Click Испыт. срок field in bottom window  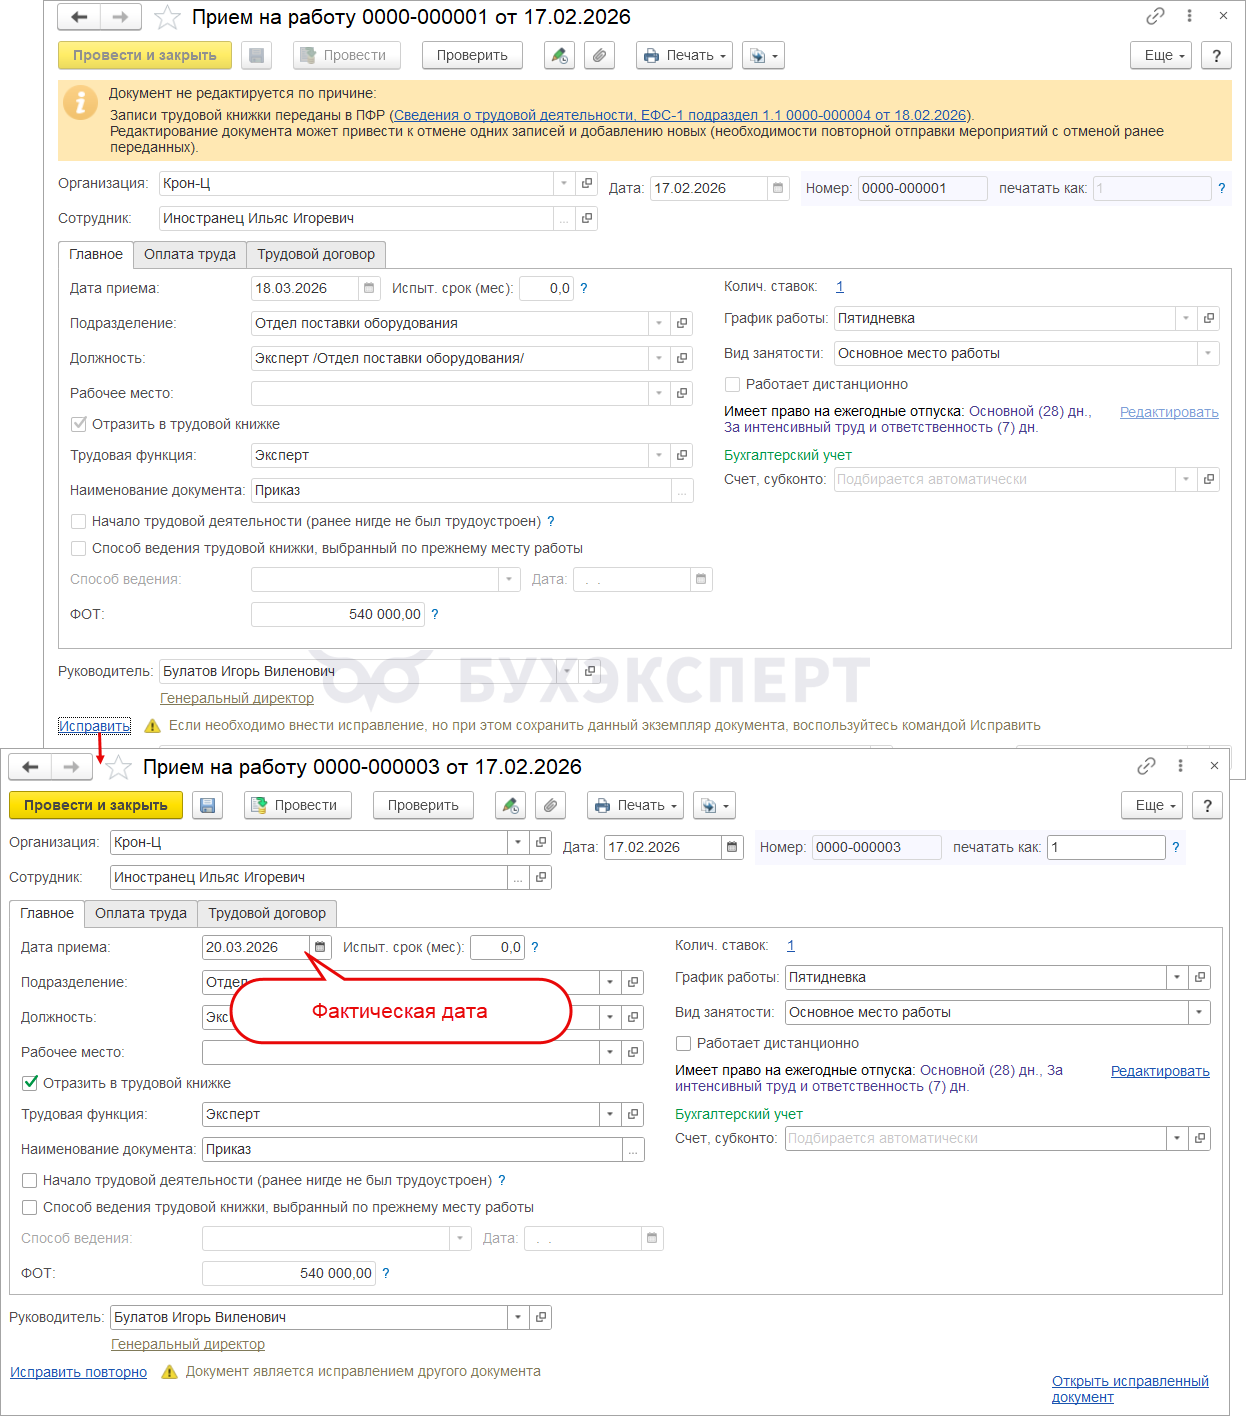[497, 947]
